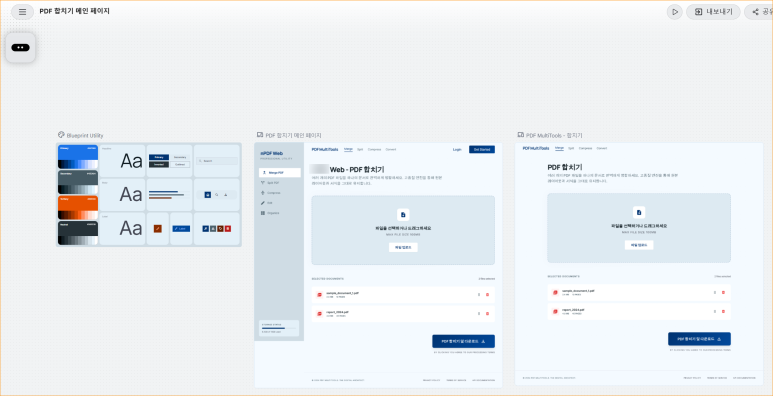Screen dimensions: 773x396
Task: Open Merge tab in main page navbar
Action: click(x=348, y=149)
